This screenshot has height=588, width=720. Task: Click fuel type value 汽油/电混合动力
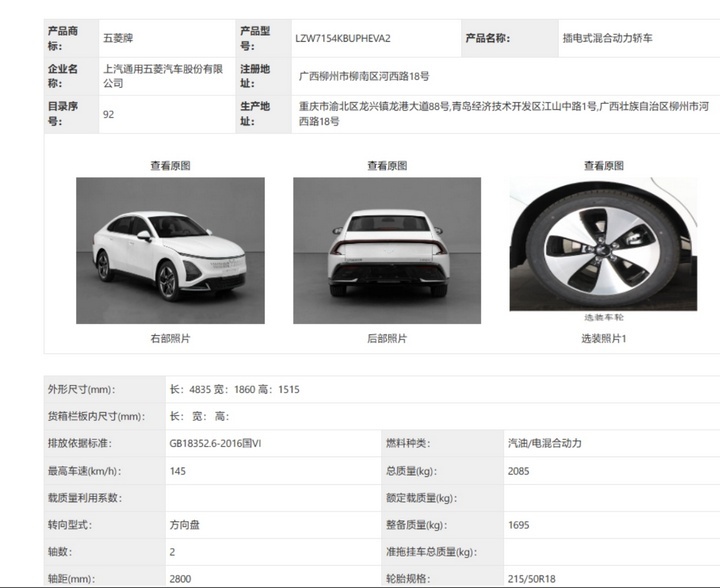[x=545, y=443]
